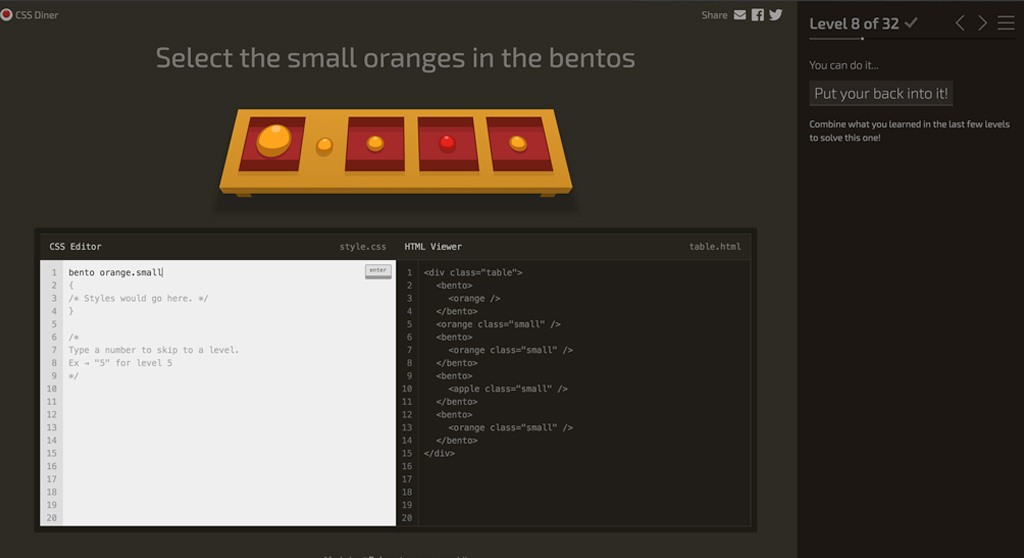
Task: Click the large orange in first bento
Action: click(273, 140)
